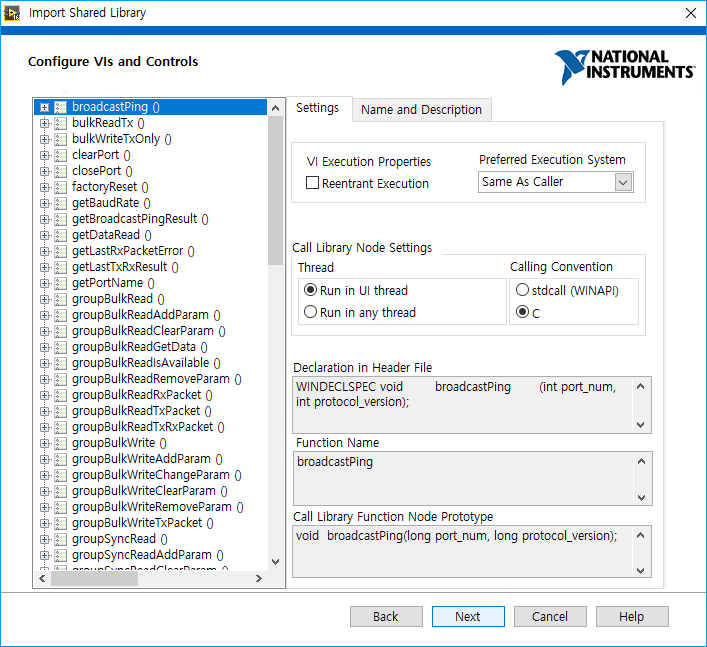Switch to Name and Description tab

coord(421,110)
